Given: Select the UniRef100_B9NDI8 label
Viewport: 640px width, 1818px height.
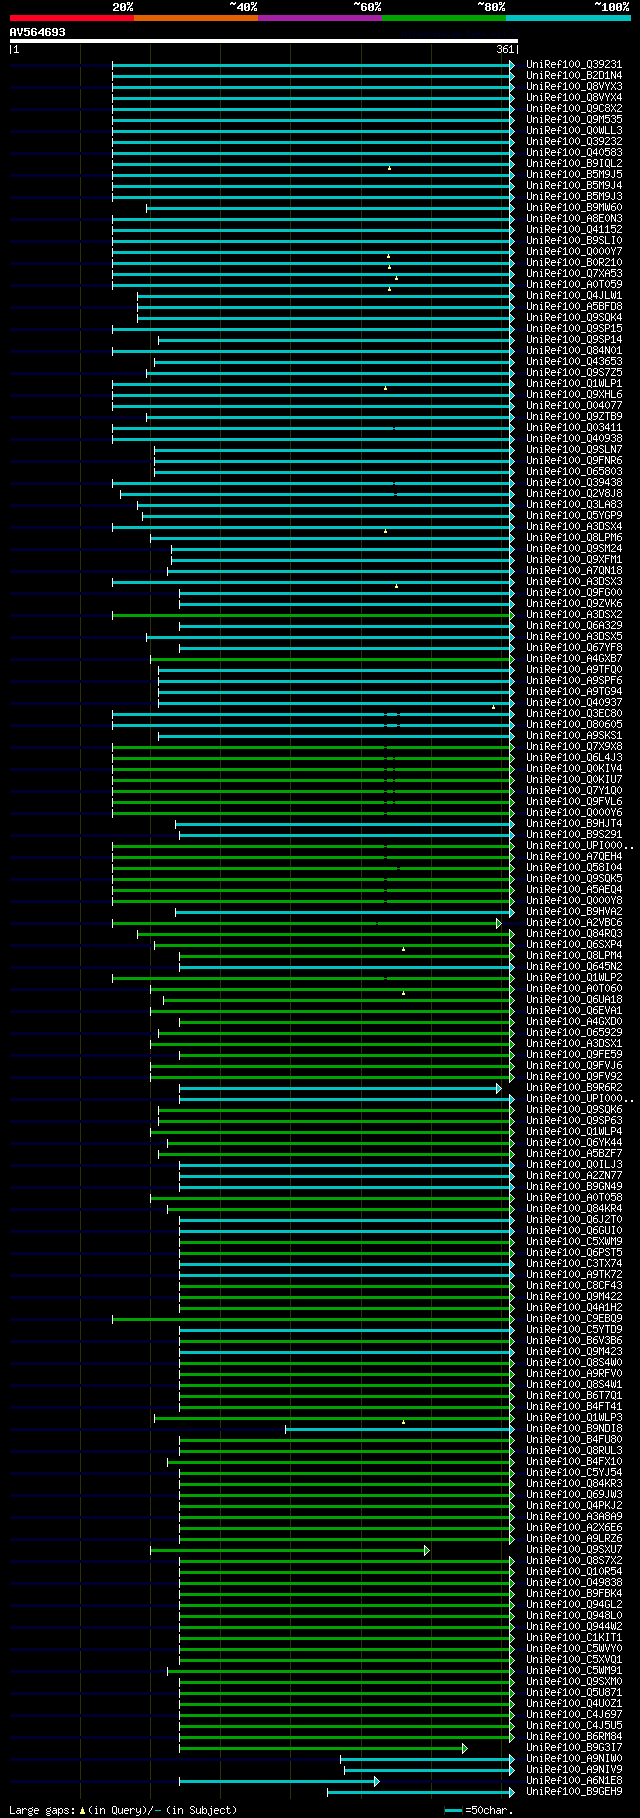Looking at the screenshot, I should point(574,1429).
